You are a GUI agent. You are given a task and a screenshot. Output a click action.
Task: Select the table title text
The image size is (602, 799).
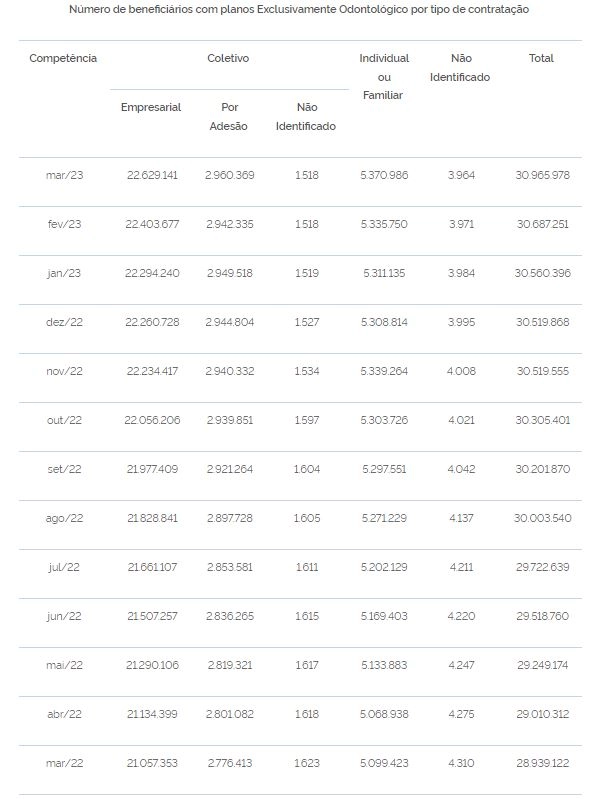[x=299, y=9]
